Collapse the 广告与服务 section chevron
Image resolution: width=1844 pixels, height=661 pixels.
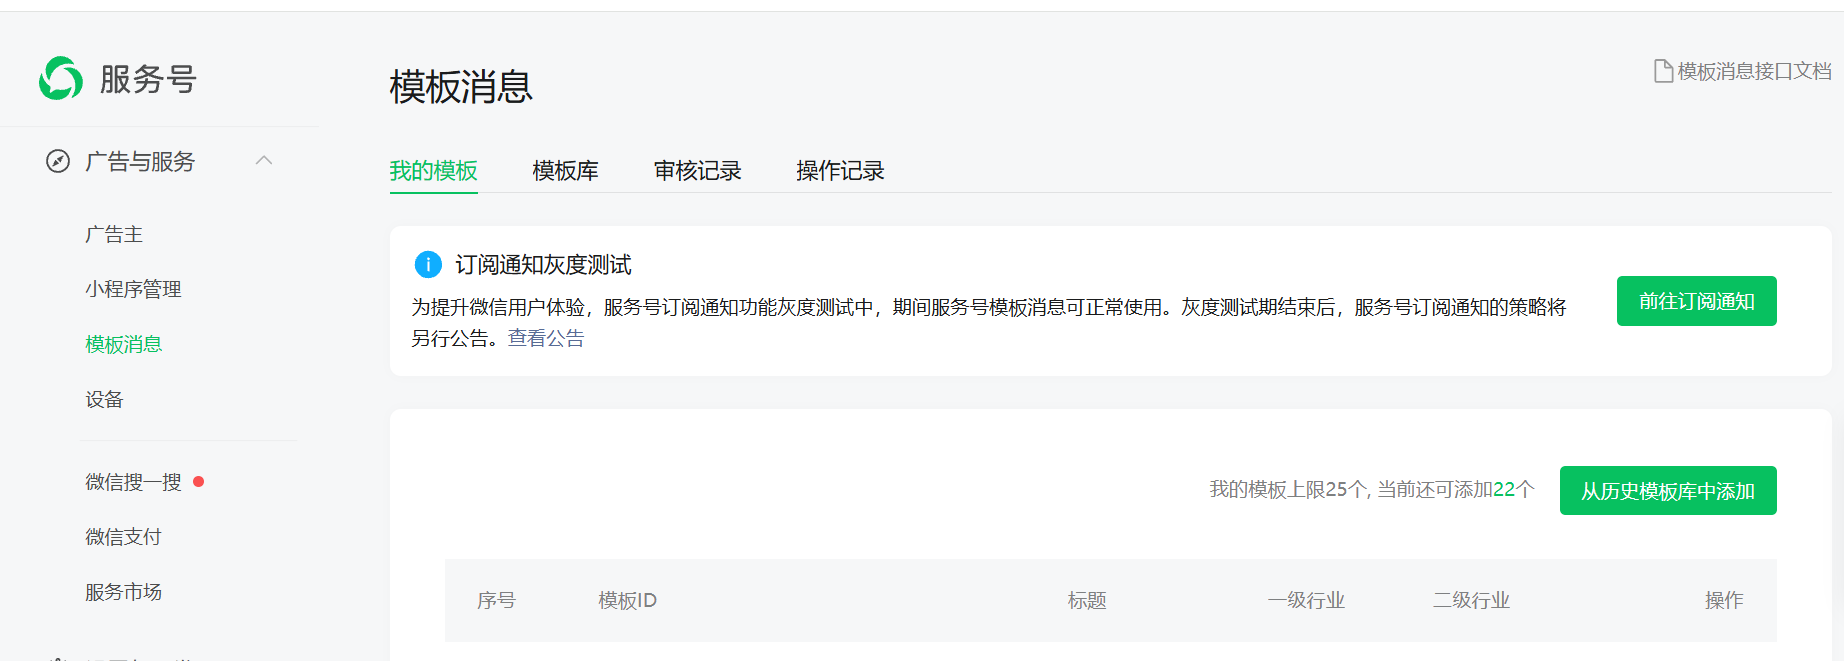[x=264, y=160]
